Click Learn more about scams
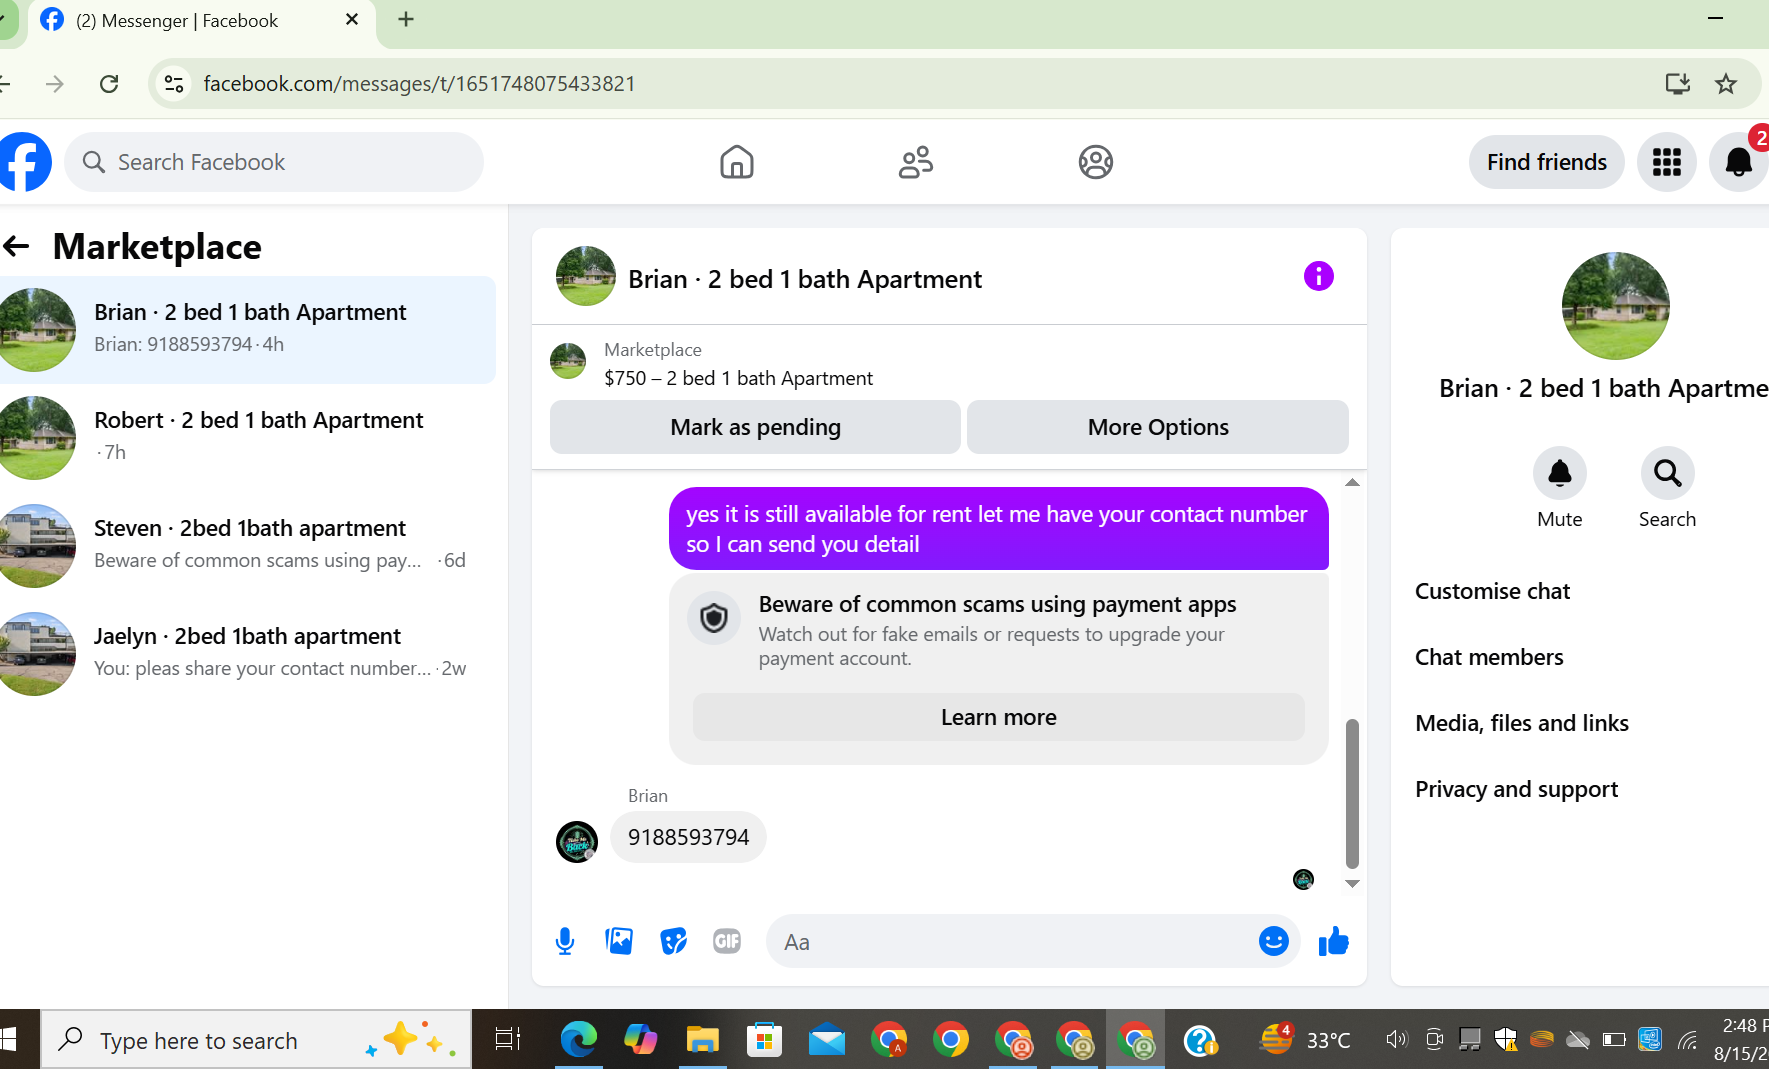 [998, 717]
